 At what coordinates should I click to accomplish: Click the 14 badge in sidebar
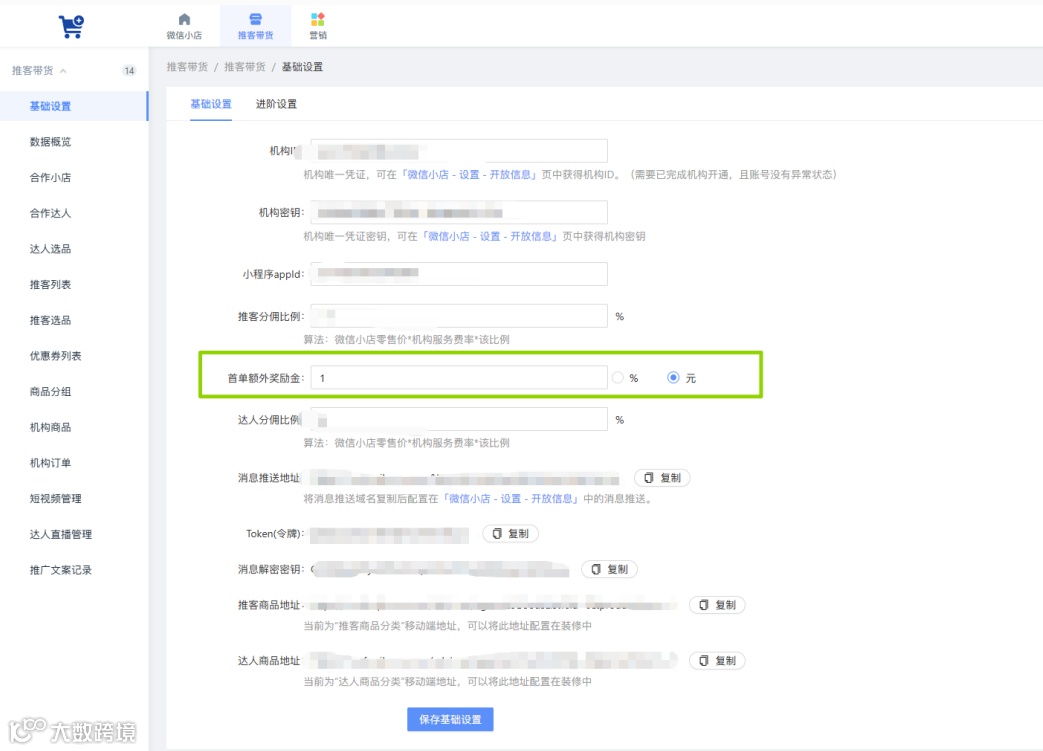[129, 71]
